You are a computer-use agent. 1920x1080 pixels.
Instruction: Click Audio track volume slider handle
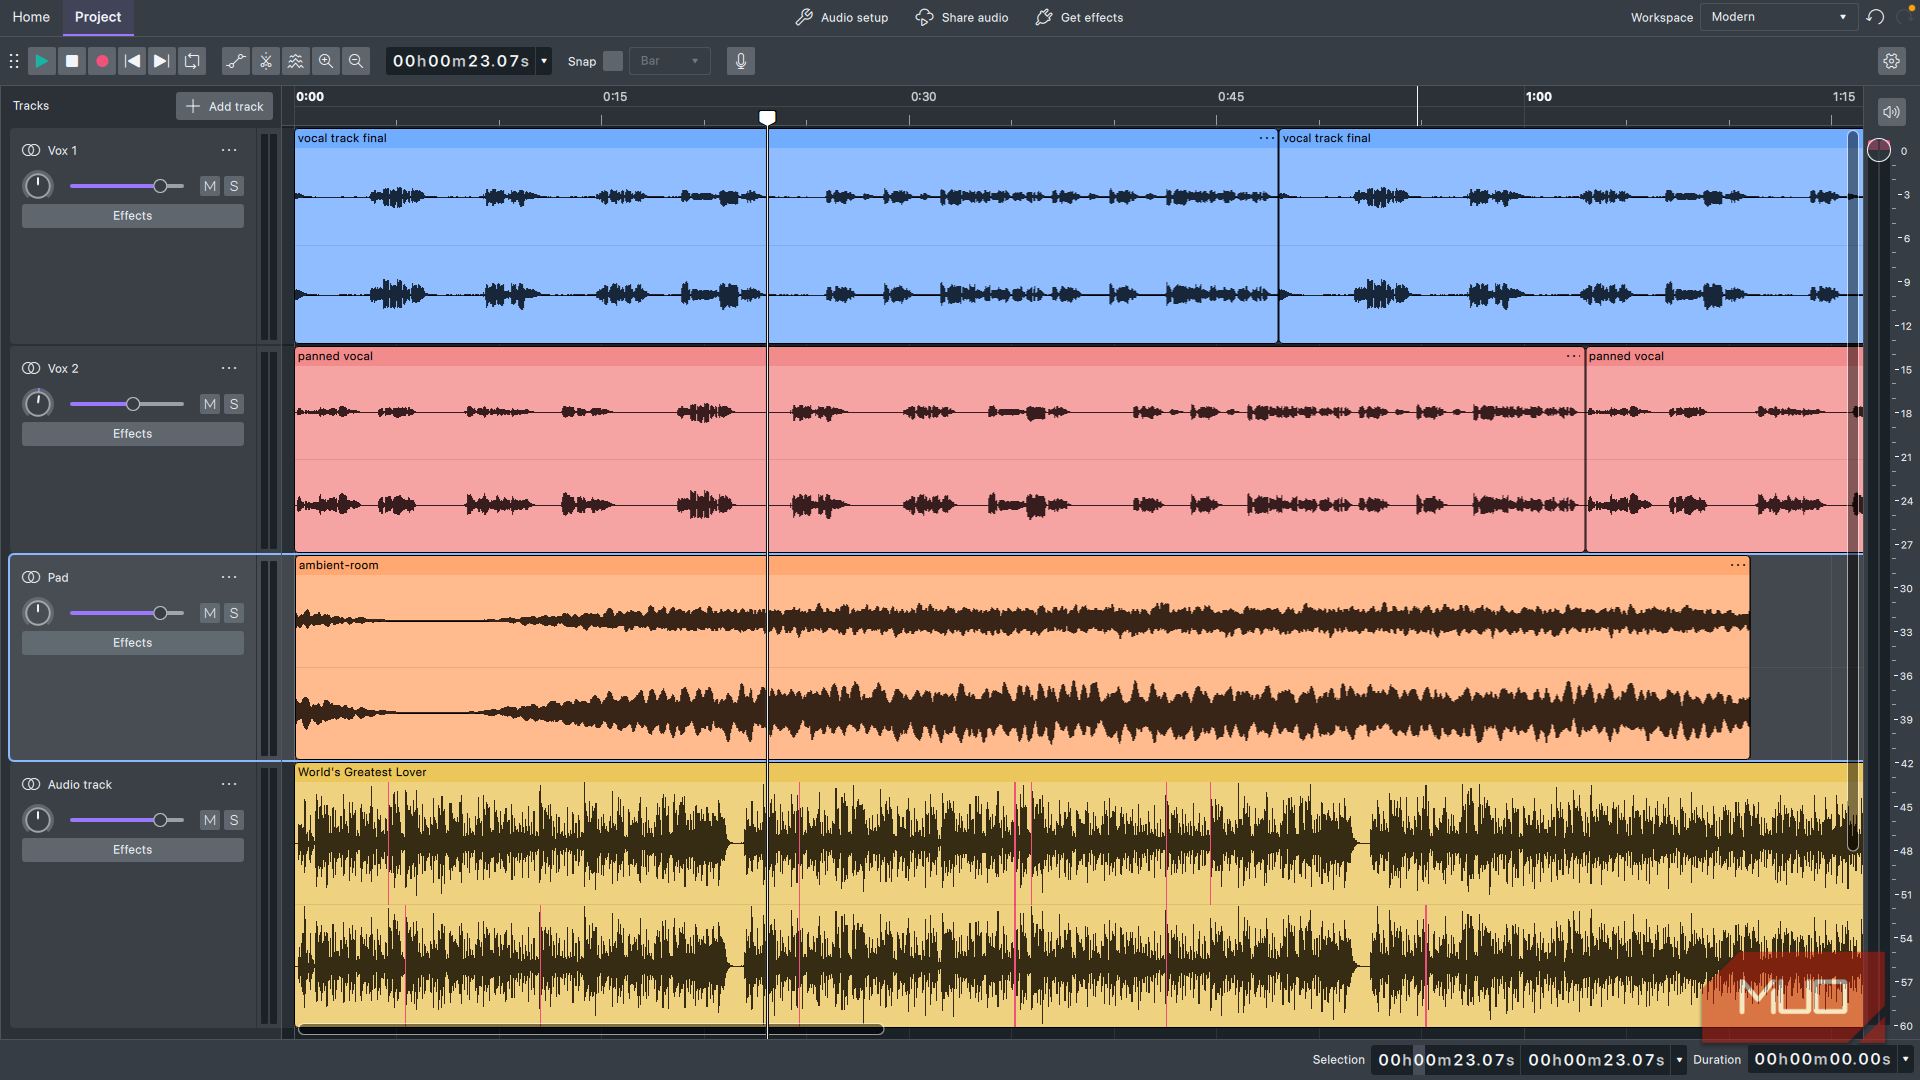(x=160, y=820)
